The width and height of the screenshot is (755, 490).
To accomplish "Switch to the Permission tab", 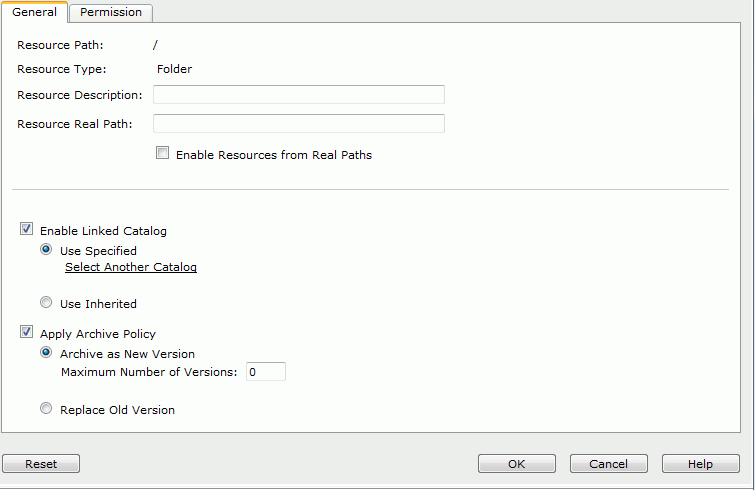I will click(111, 13).
